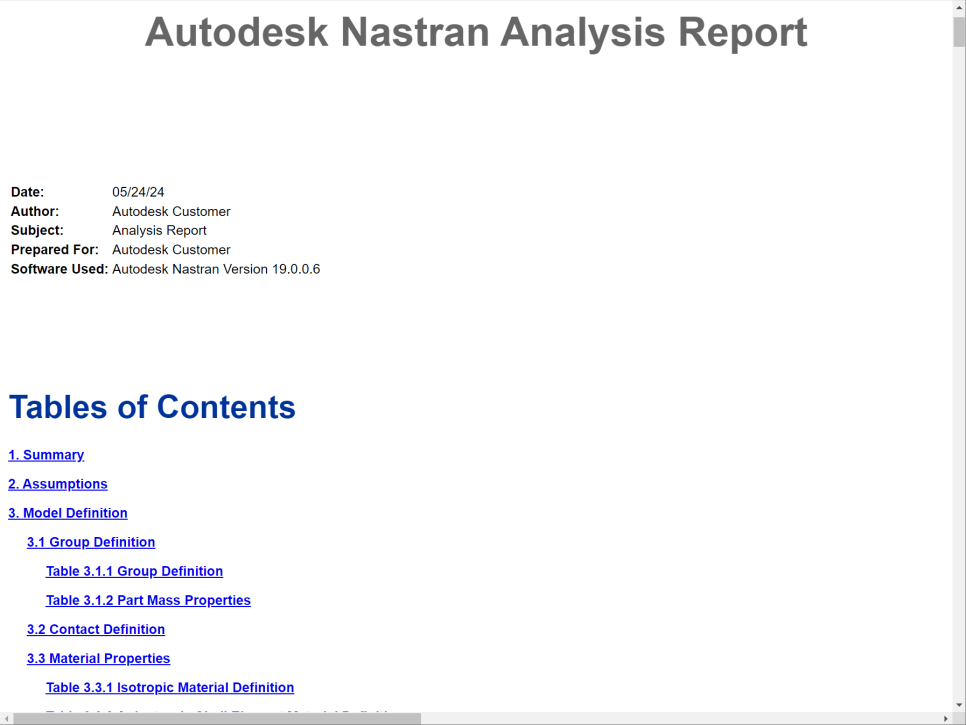Click the Tables of Contents heading
The height and width of the screenshot is (725, 966).
click(x=152, y=407)
